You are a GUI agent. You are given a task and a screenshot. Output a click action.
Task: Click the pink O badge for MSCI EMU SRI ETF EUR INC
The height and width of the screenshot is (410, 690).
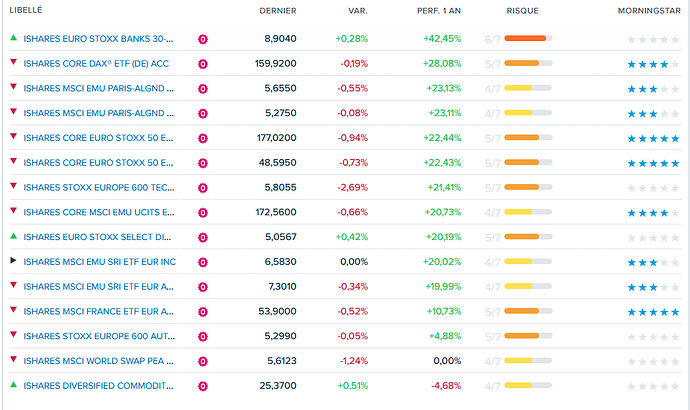[x=202, y=262]
